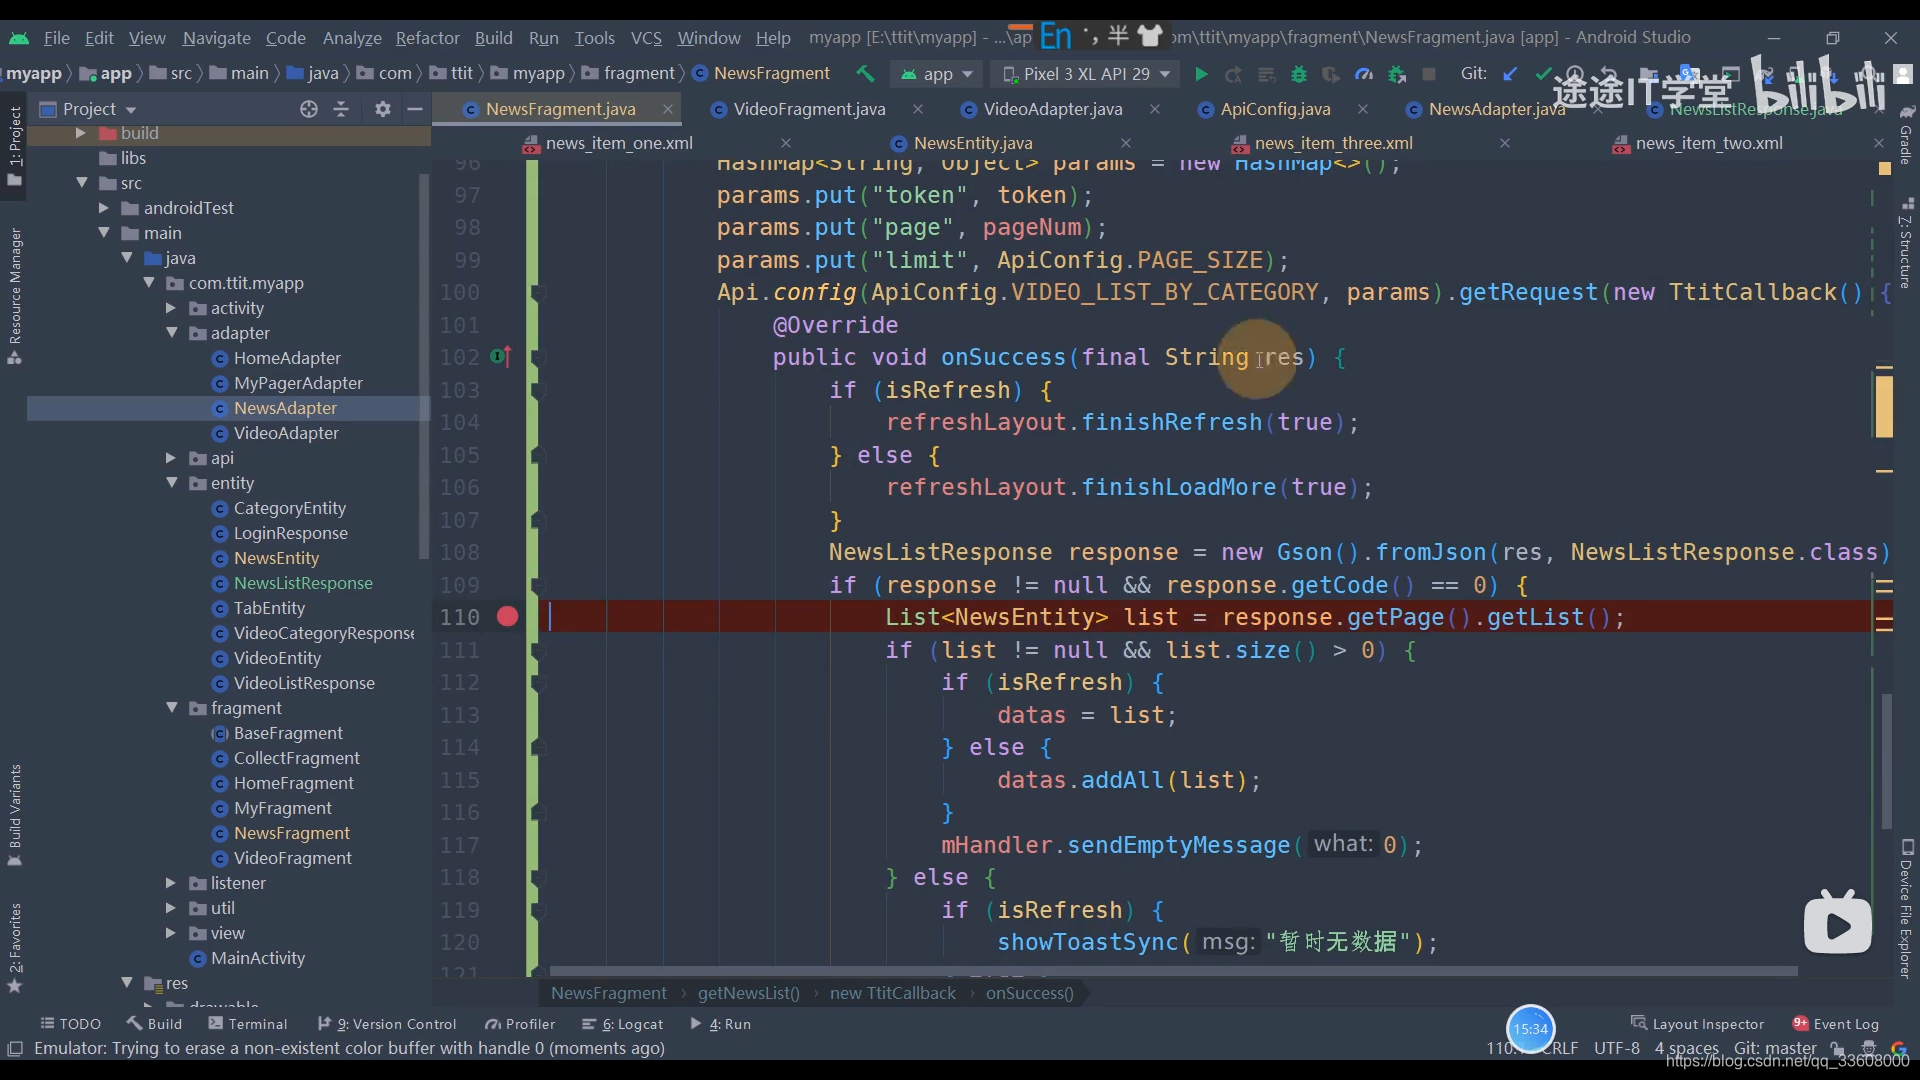This screenshot has width=1920, height=1080.
Task: Open the Favorites side panel
Action: 15,947
